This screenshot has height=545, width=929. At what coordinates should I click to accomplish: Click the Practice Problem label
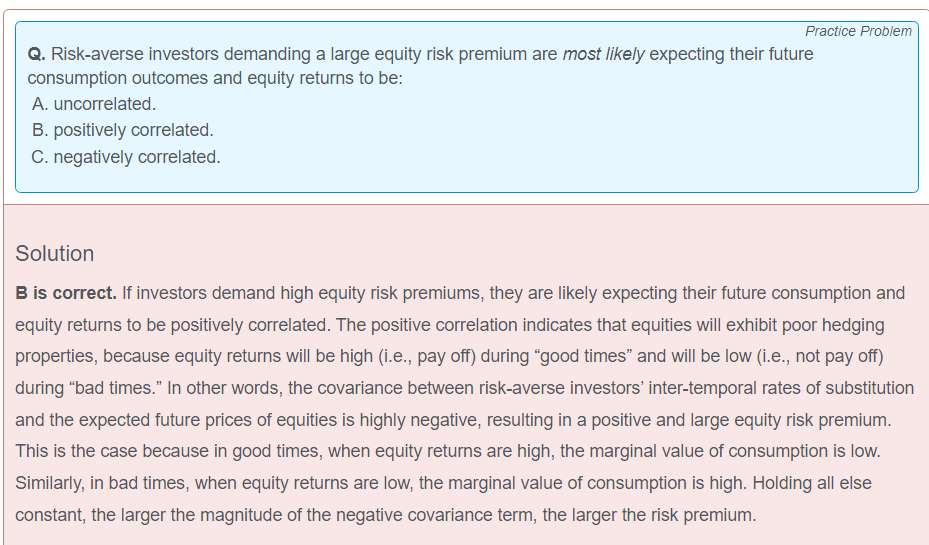(858, 31)
